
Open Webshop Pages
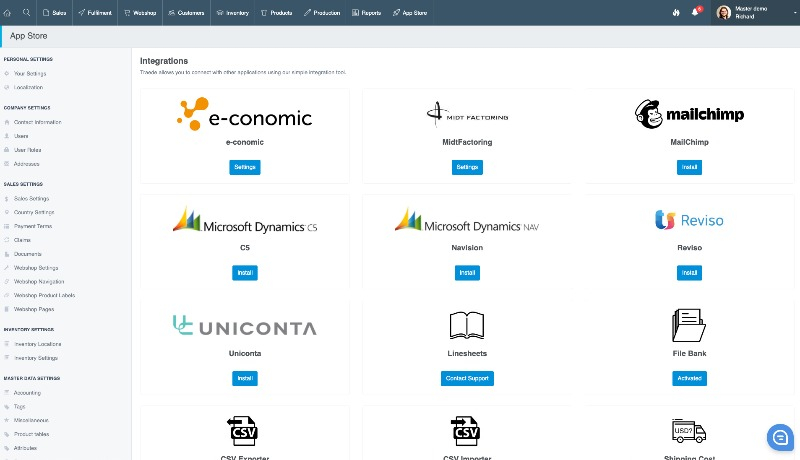click(x=34, y=309)
